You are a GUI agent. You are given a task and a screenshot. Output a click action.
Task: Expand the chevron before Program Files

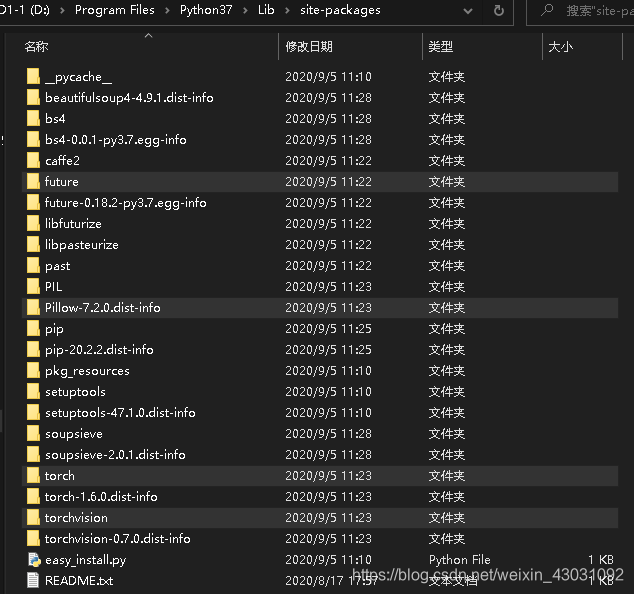tap(62, 11)
